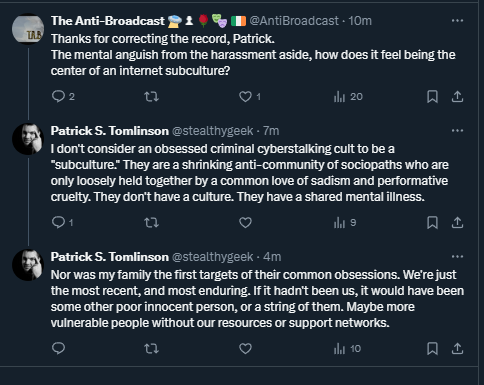Image resolution: width=484 pixels, height=385 pixels.
Task: Open more menu on 4m tweet
Action: pos(457,256)
